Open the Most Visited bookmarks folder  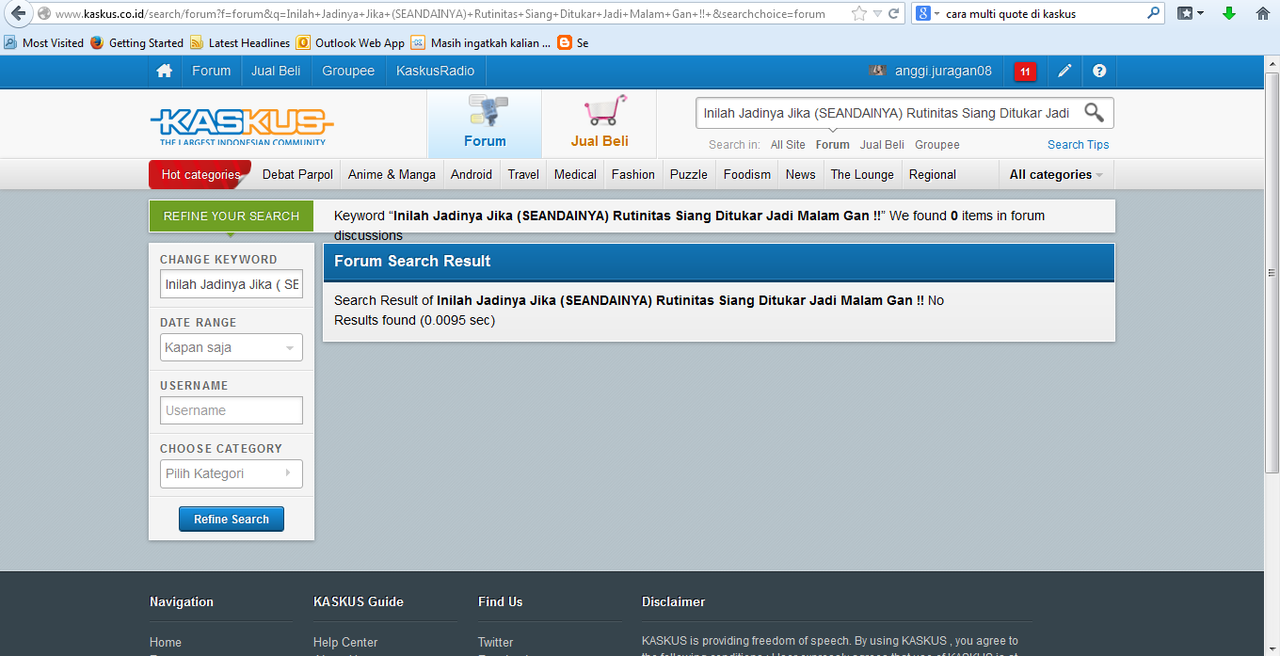click(44, 43)
